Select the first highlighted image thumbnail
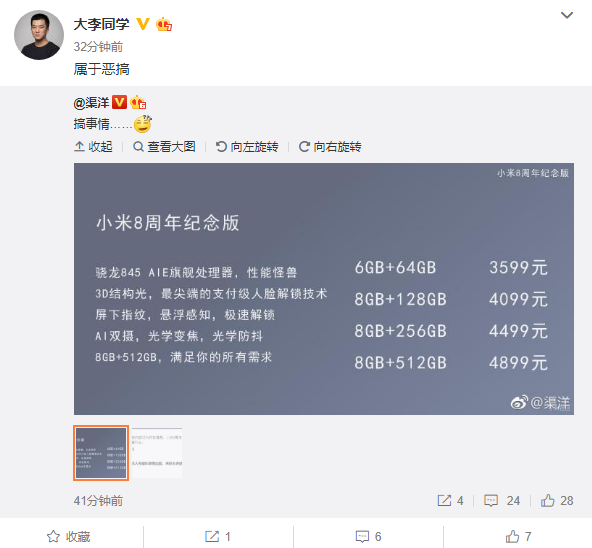The image size is (592, 548). [x=101, y=453]
